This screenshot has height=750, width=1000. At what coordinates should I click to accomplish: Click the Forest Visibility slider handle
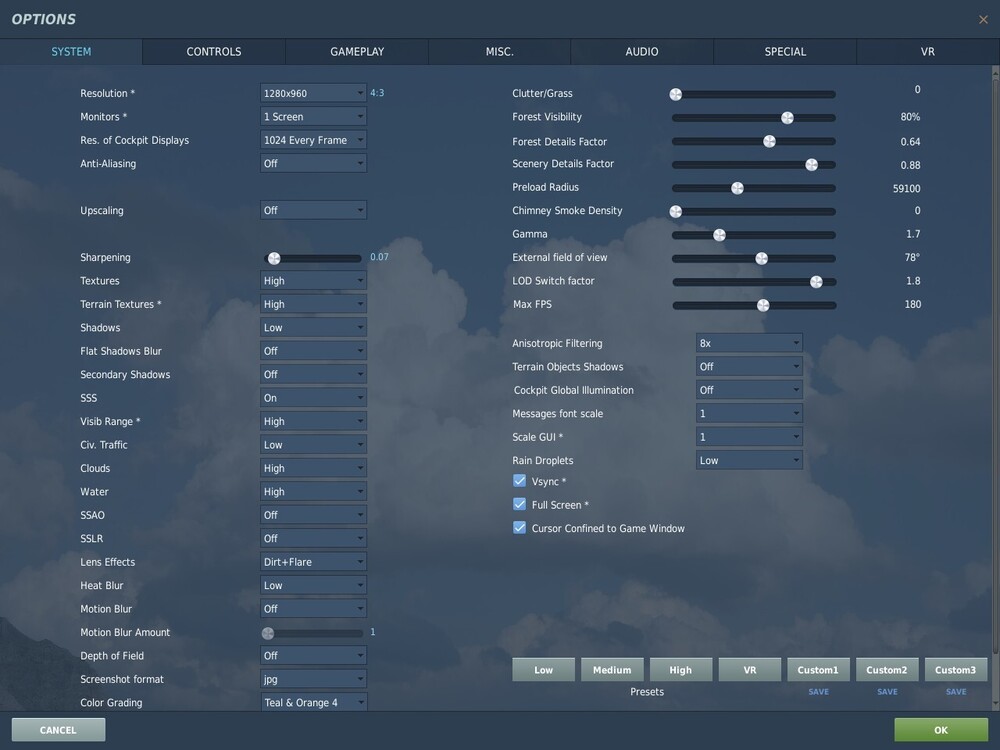787,118
